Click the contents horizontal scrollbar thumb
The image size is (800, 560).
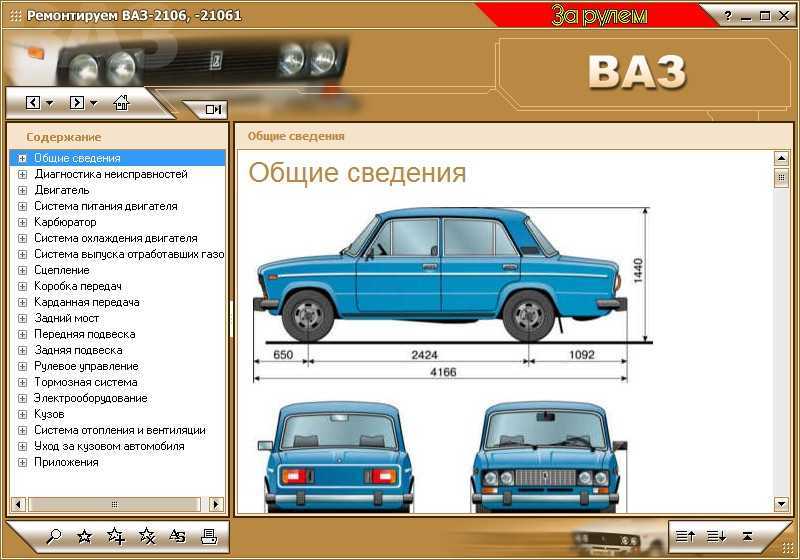click(x=114, y=504)
